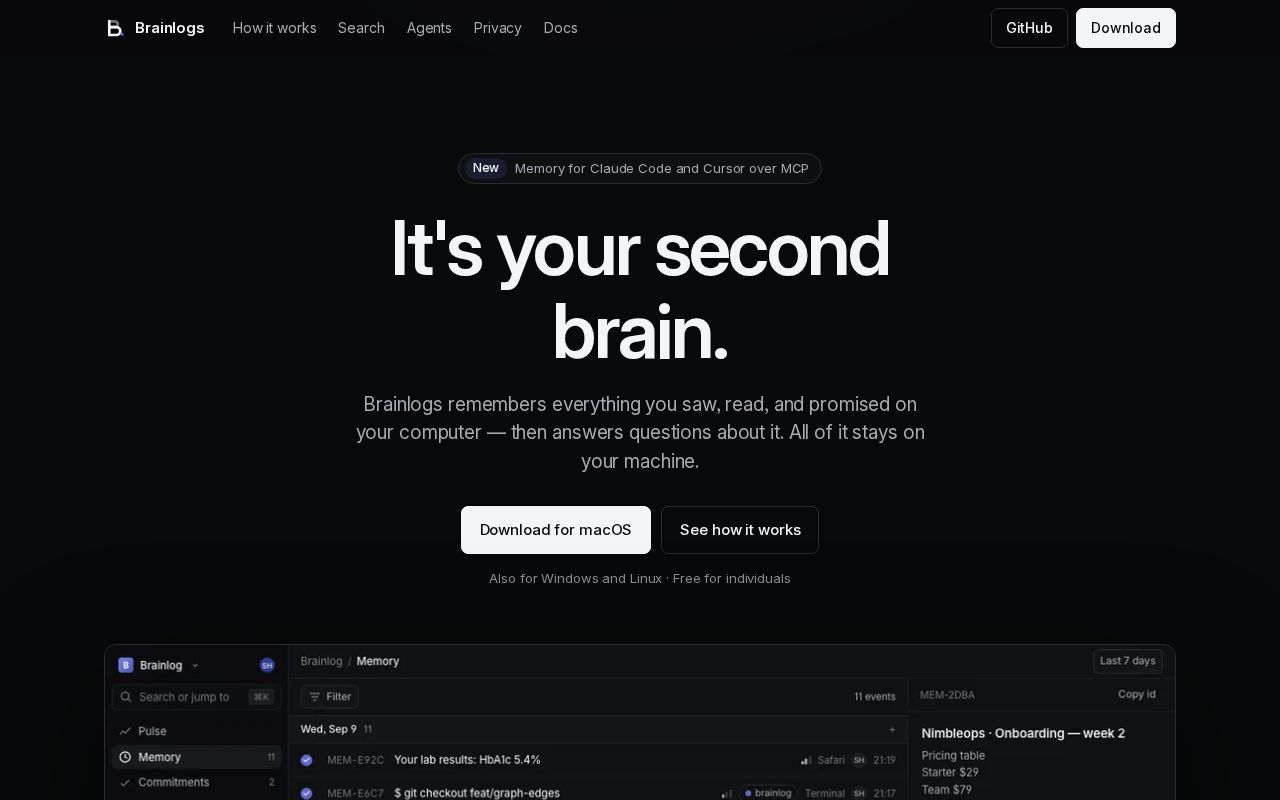Open the New MCP memory announcement pill

click(x=640, y=168)
